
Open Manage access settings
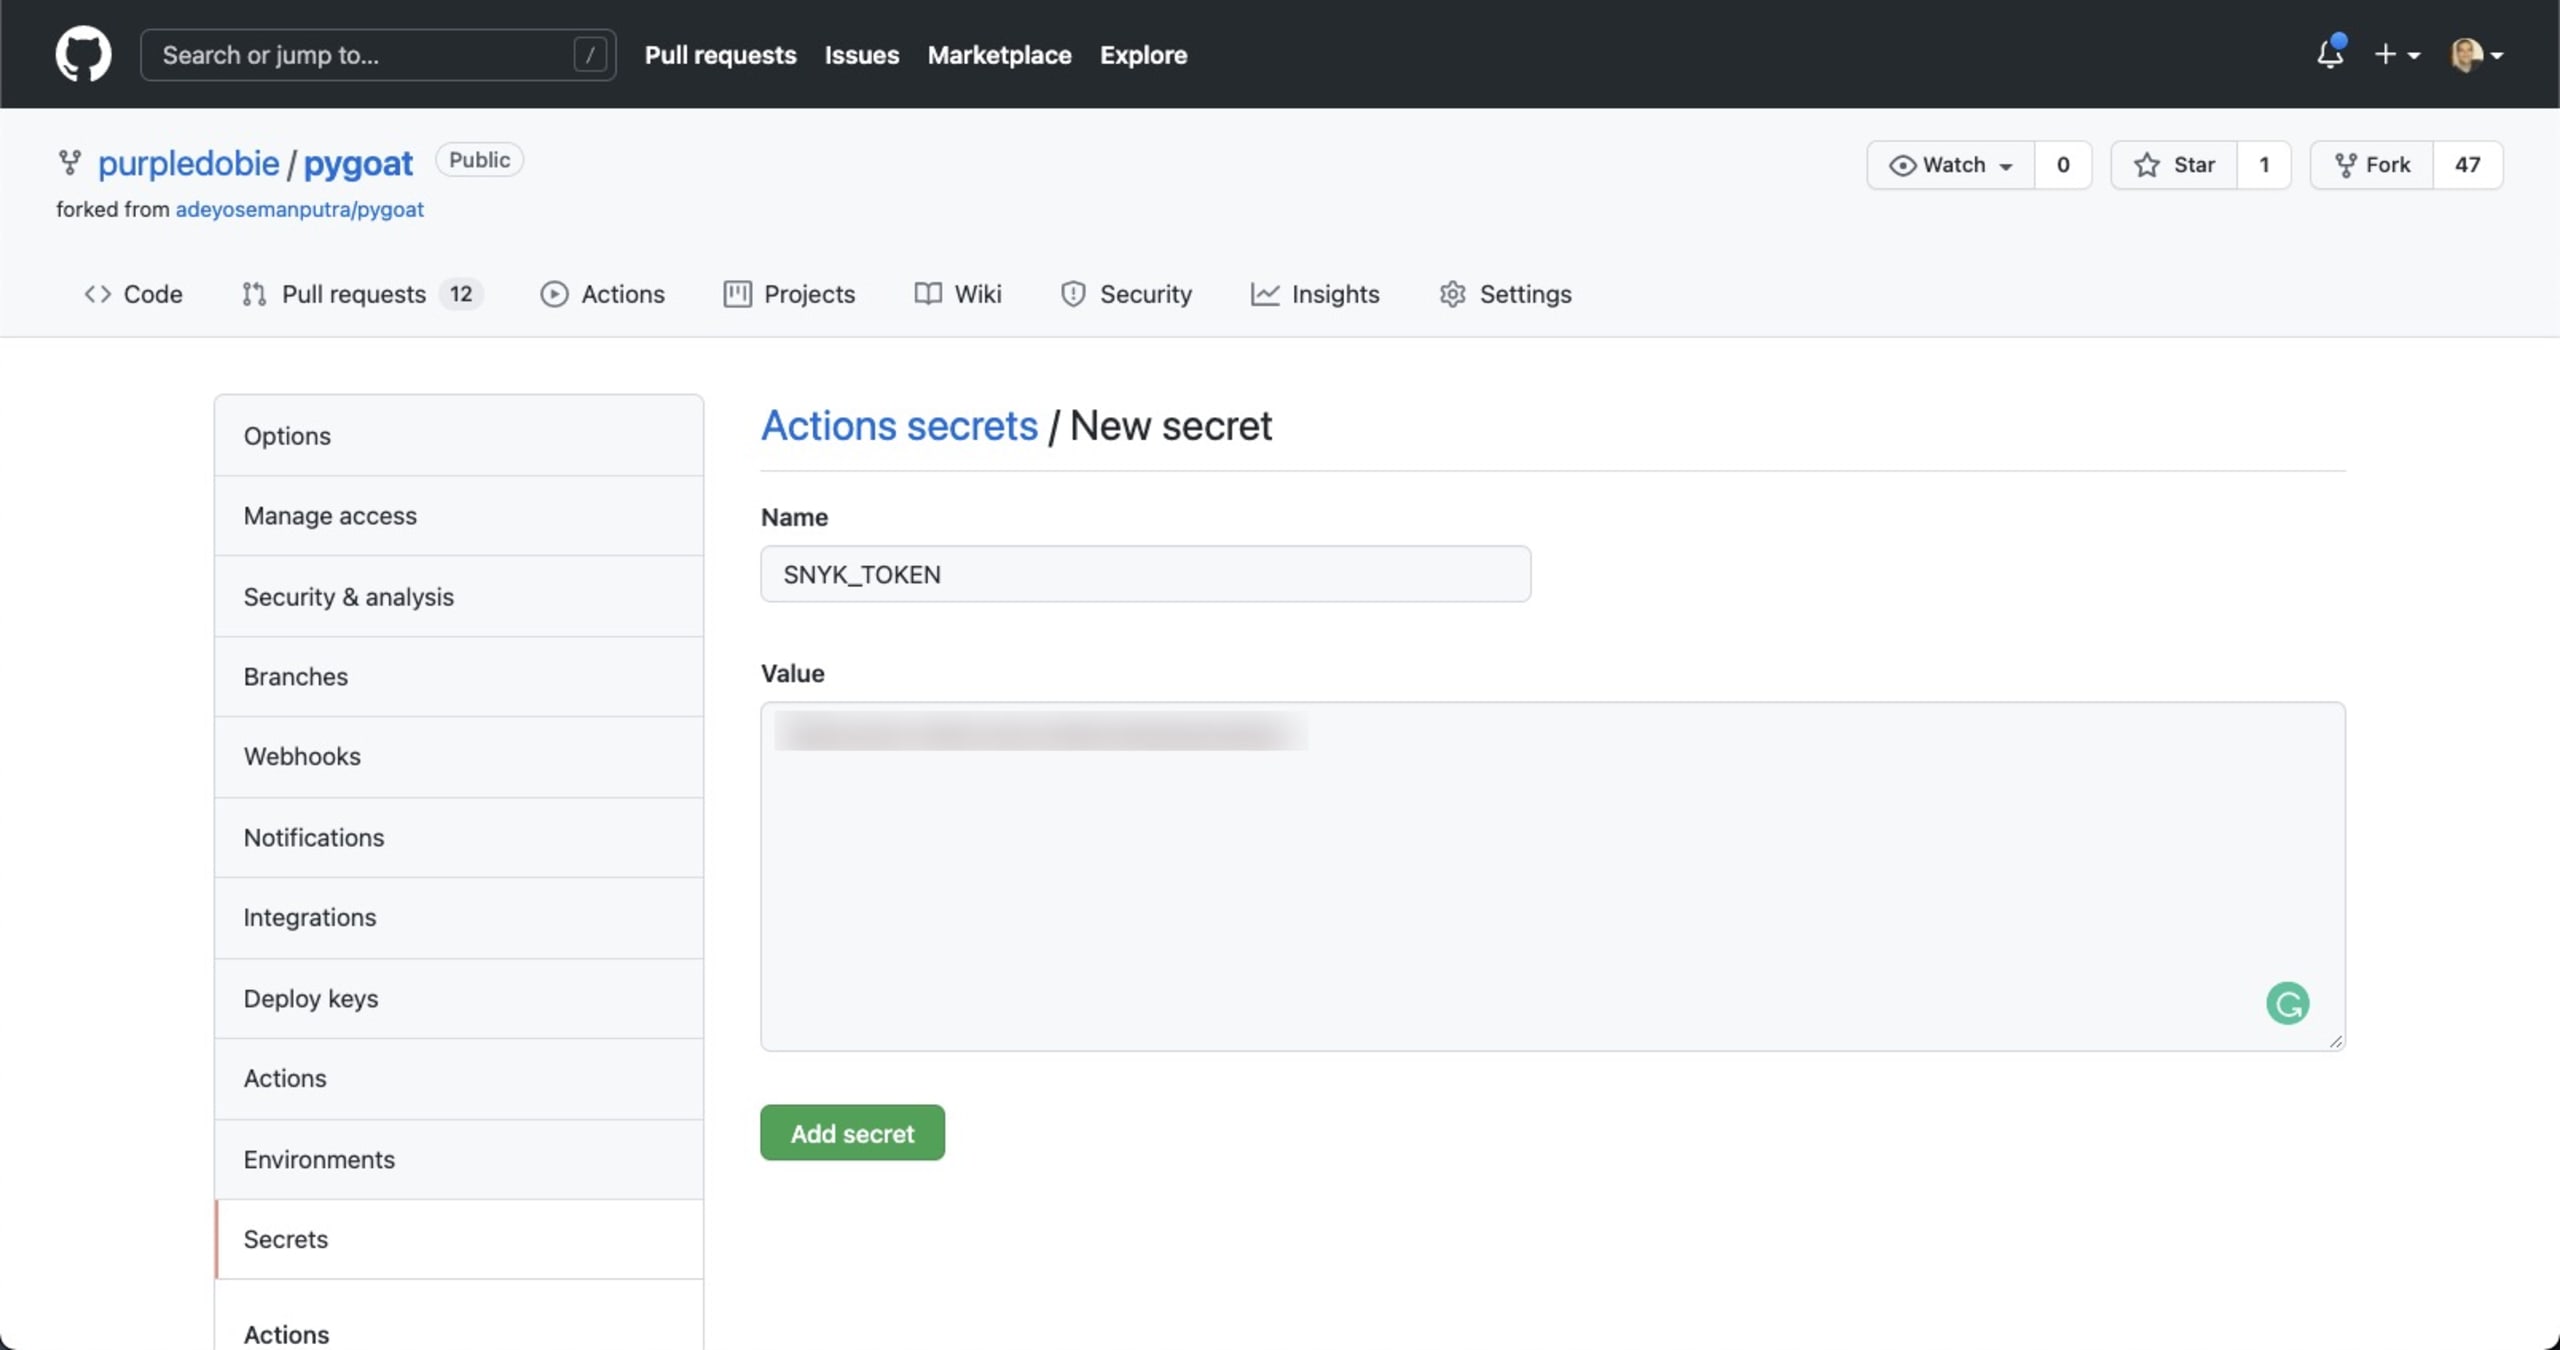click(x=459, y=516)
